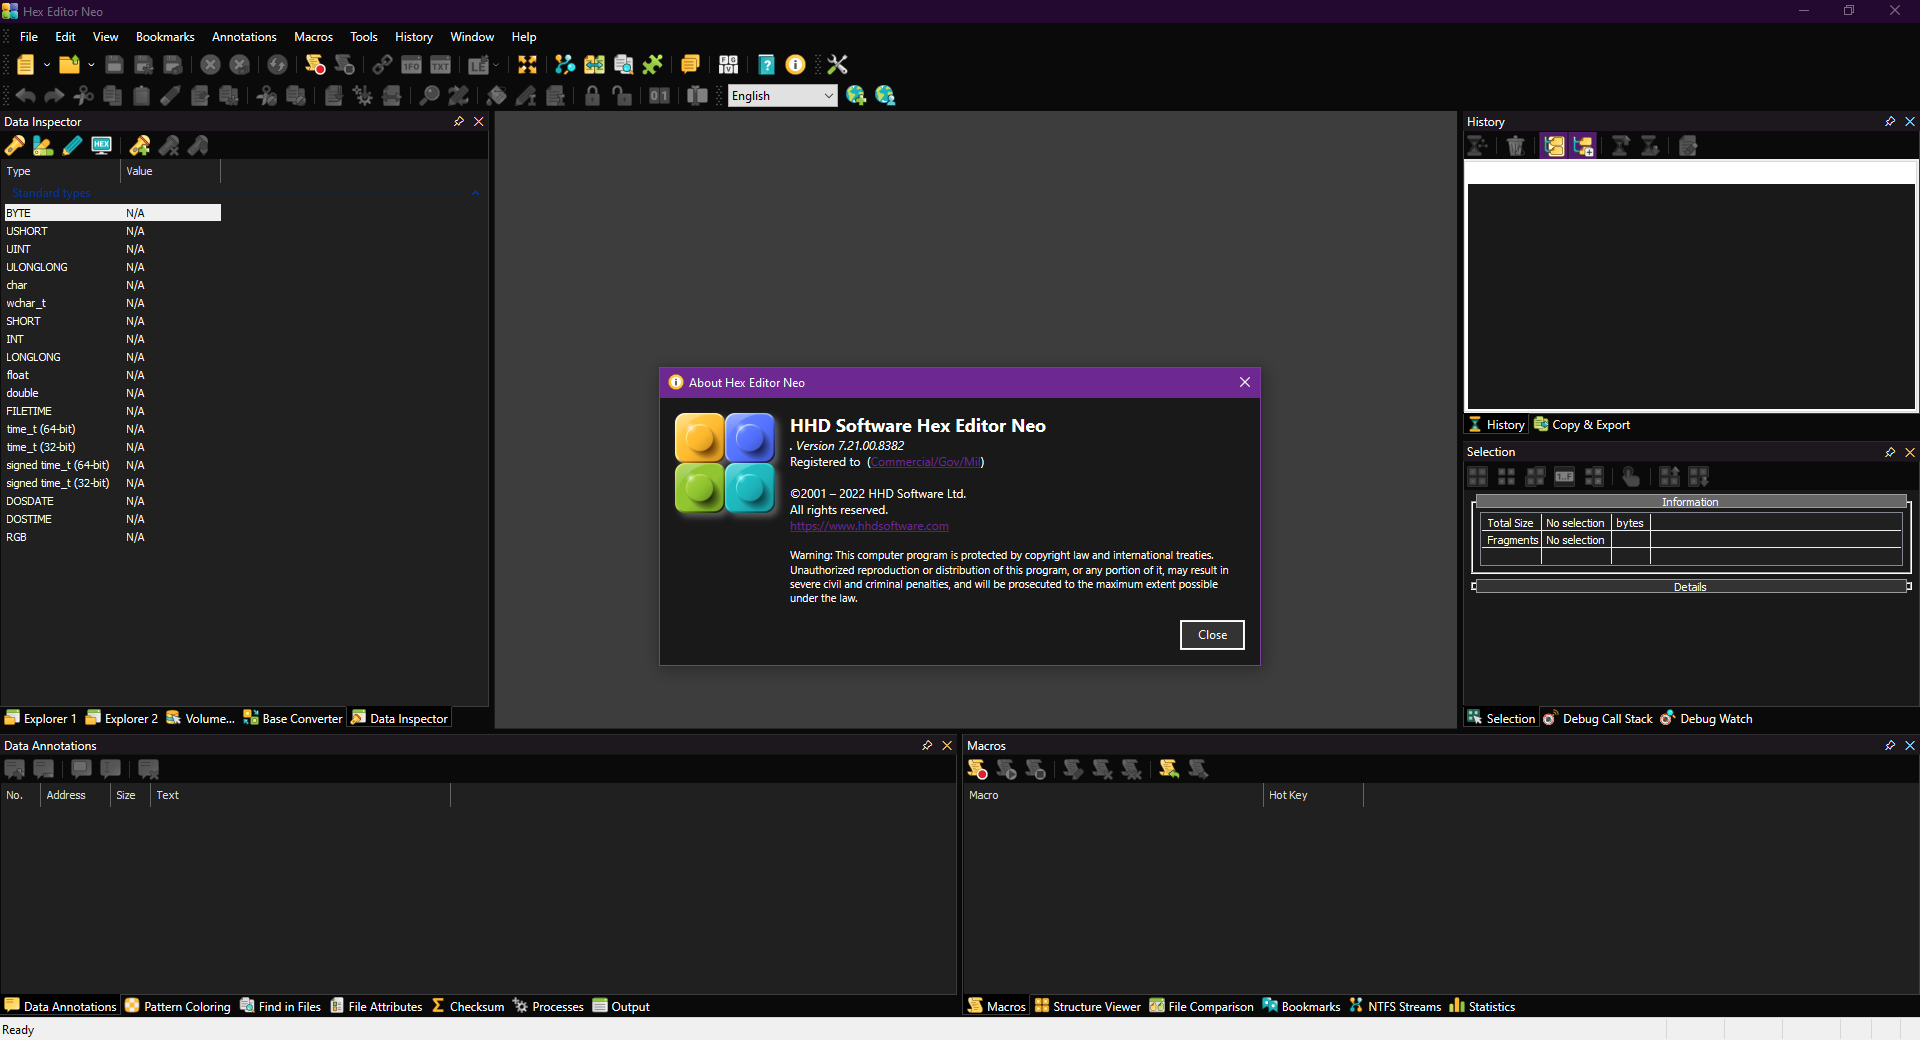
Task: Switch to the Base Converter tab
Action: click(x=292, y=718)
